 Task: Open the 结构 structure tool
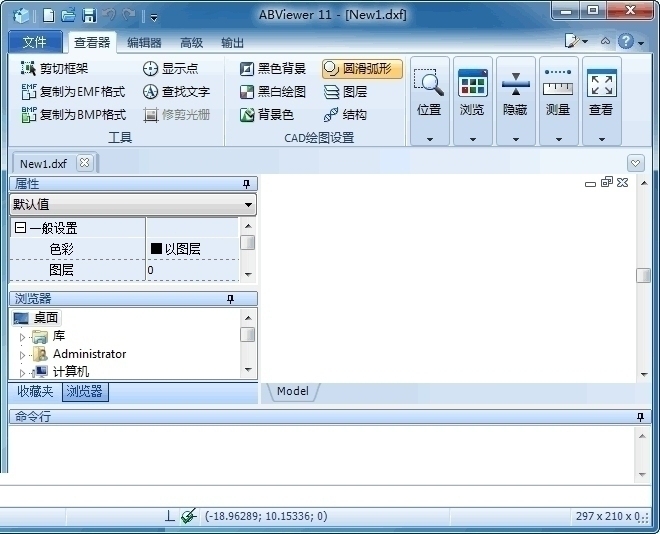point(345,114)
